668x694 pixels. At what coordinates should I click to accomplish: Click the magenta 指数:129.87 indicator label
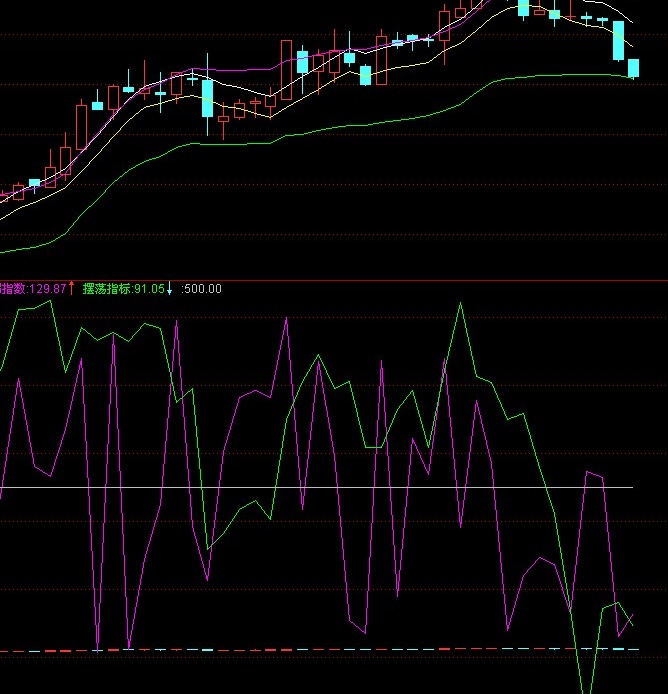point(33,289)
